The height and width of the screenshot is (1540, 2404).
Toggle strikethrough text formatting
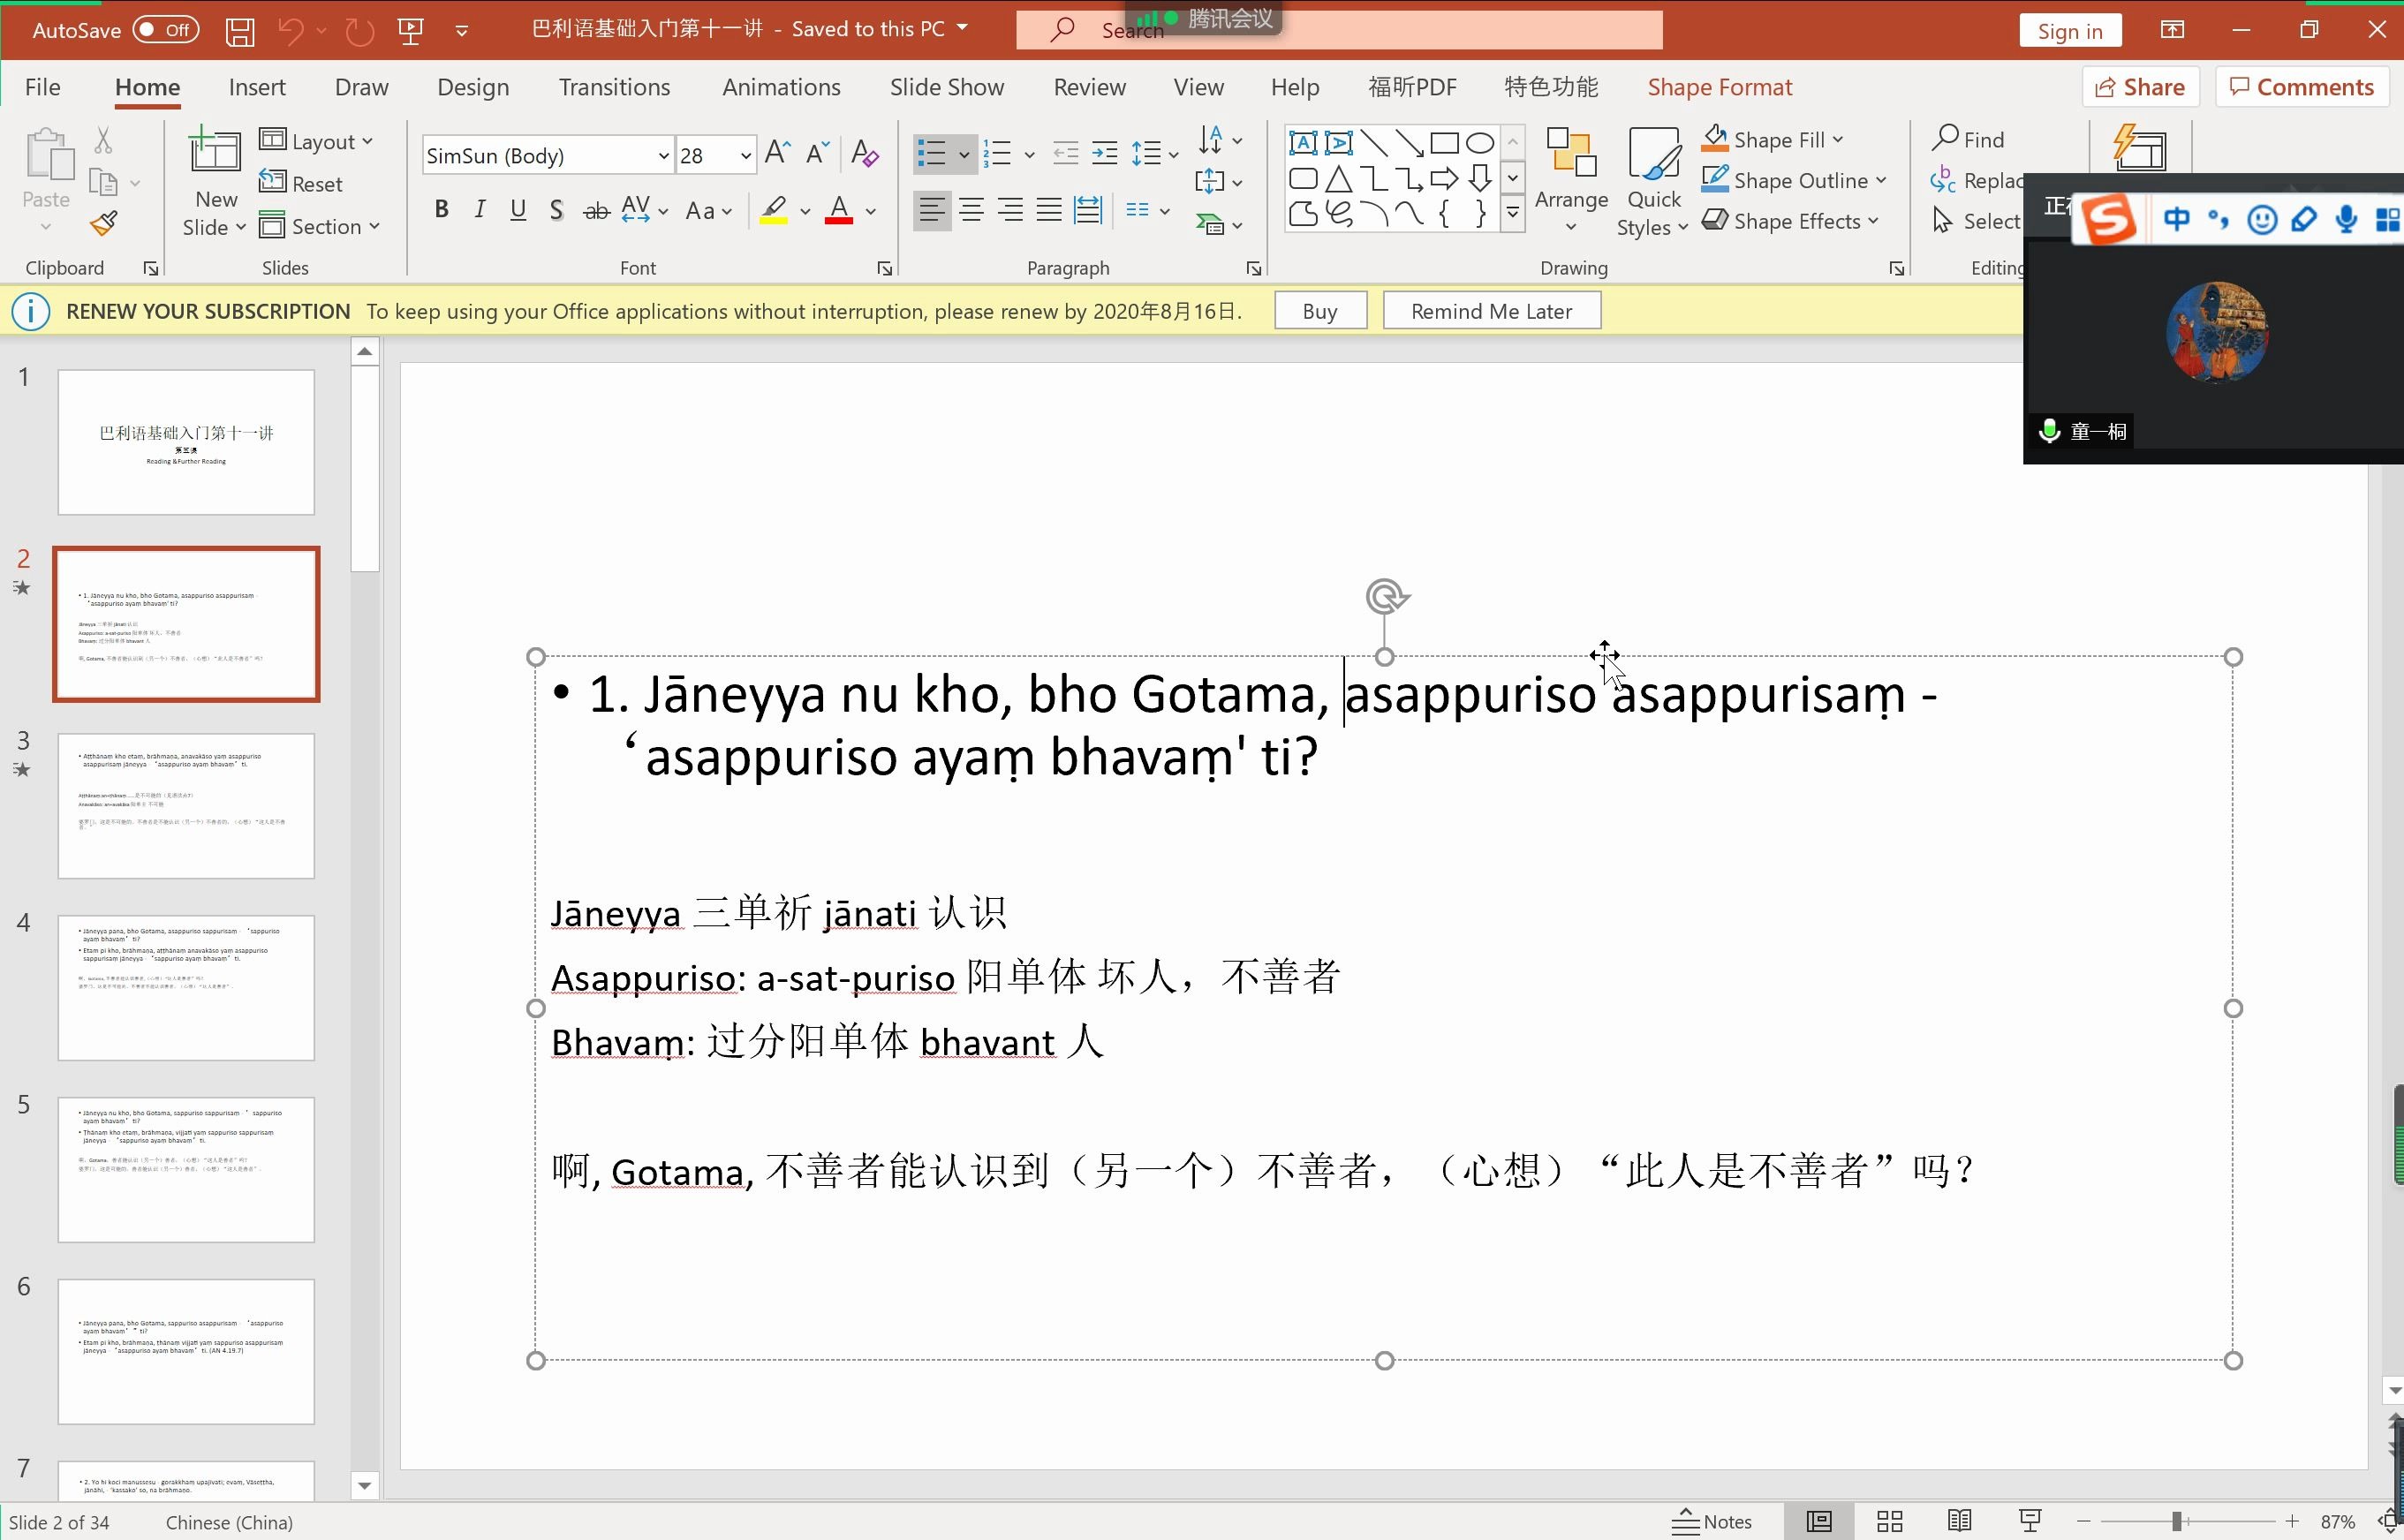pyautogui.click(x=598, y=210)
